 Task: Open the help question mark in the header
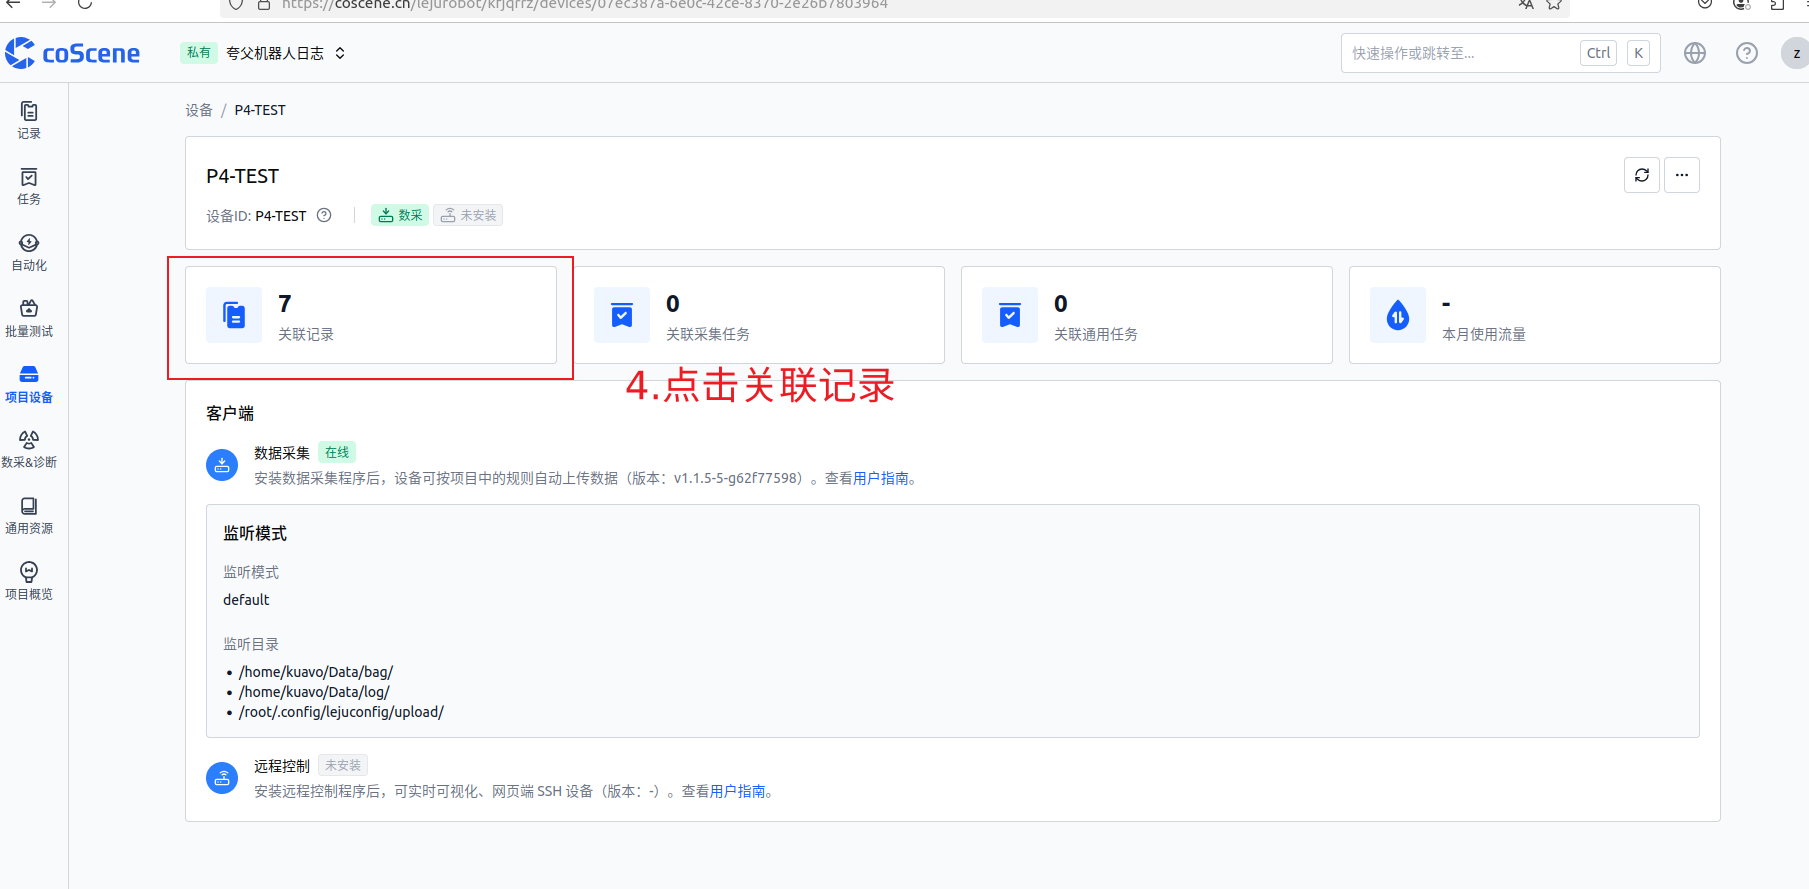pyautogui.click(x=1747, y=53)
